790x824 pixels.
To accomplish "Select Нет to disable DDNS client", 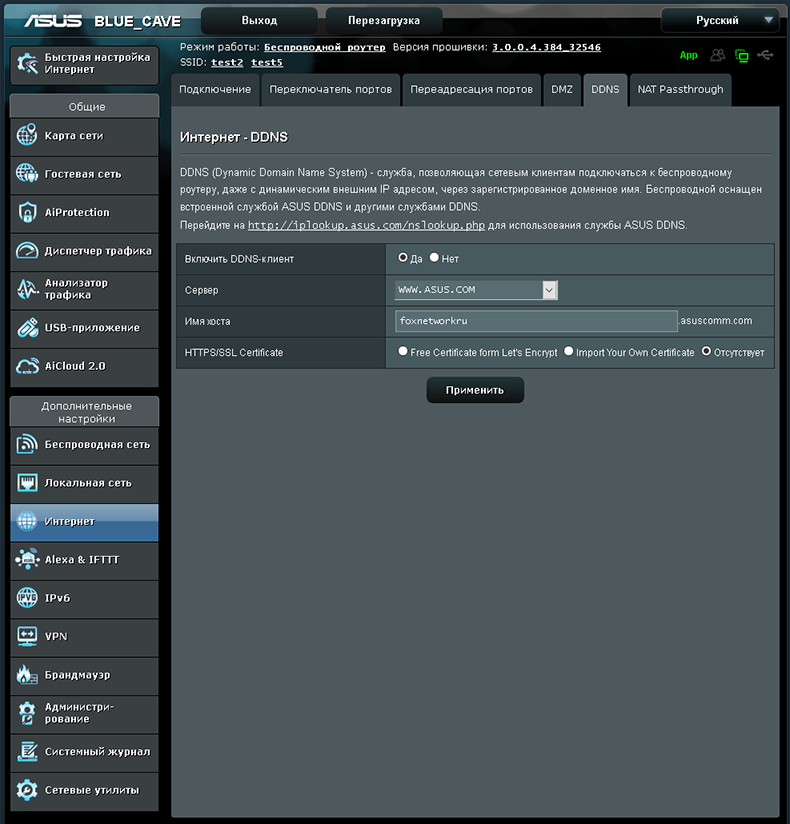I will (434, 258).
